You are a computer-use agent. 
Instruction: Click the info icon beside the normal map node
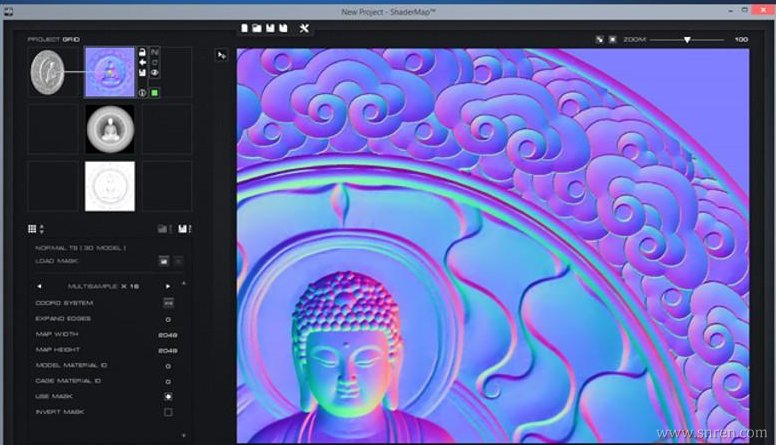coord(142,93)
